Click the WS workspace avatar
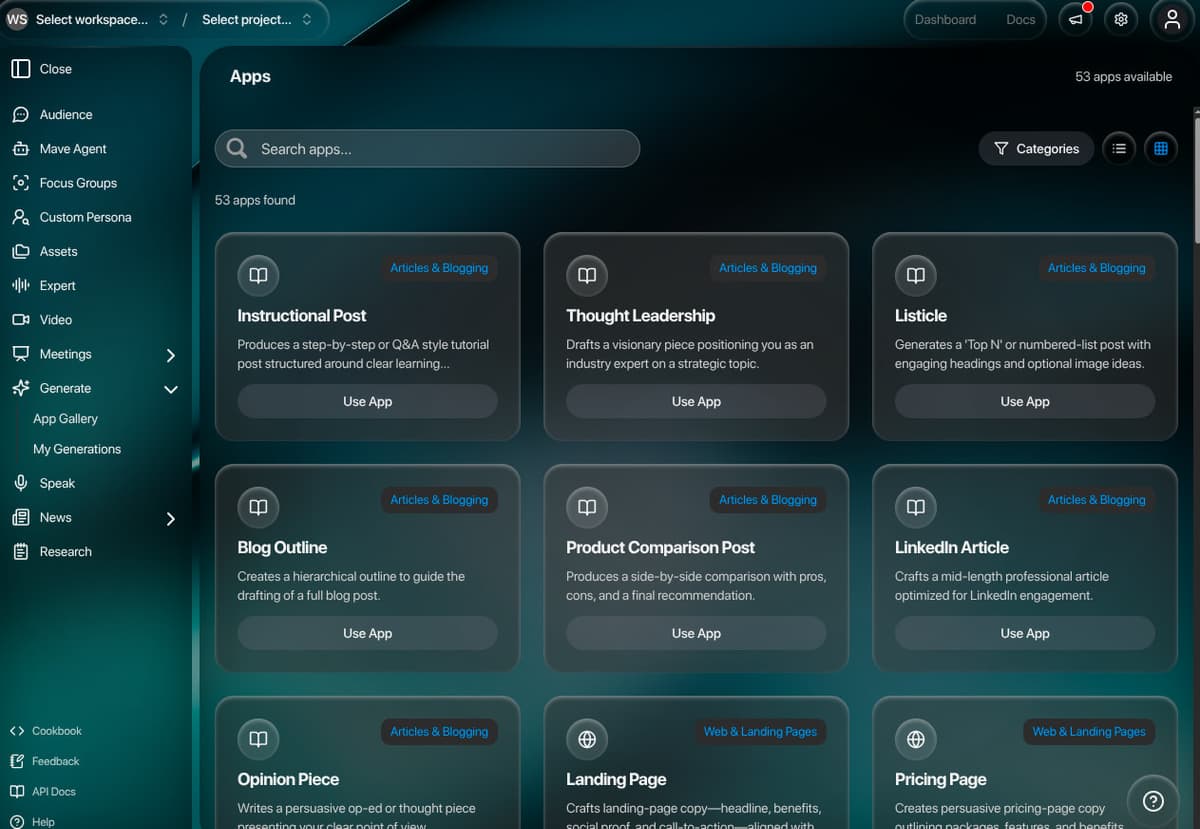 point(17,19)
